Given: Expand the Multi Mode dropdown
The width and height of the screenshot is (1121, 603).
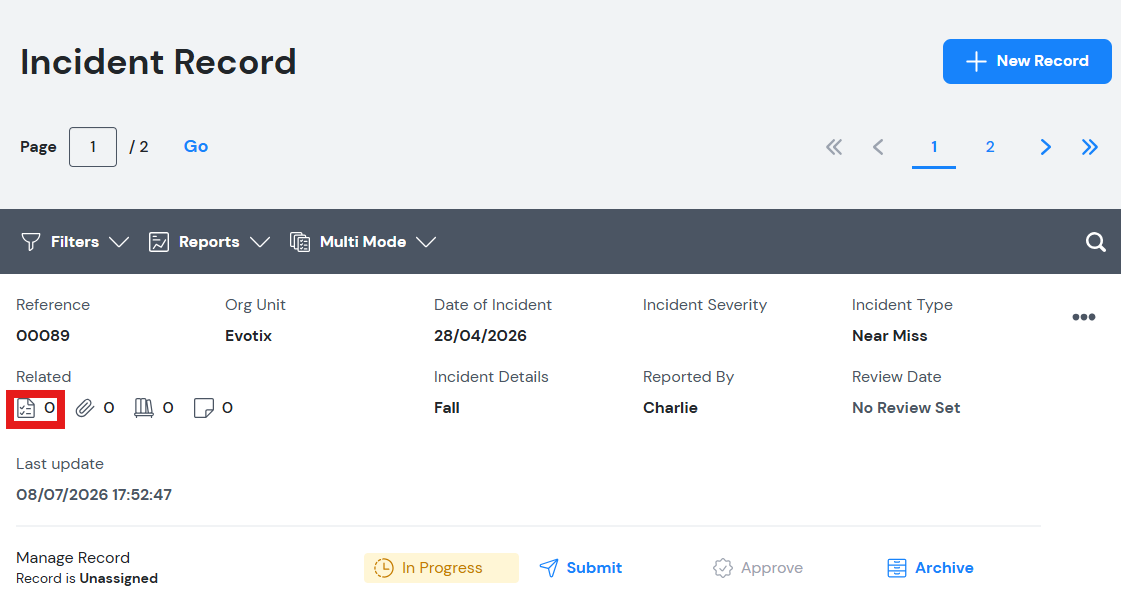Looking at the screenshot, I should tap(362, 242).
